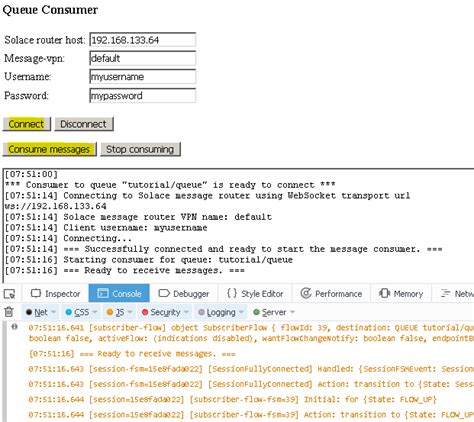Expand the Logging filter dropdown arrow
Screen dimensions: 474x422
point(241,312)
